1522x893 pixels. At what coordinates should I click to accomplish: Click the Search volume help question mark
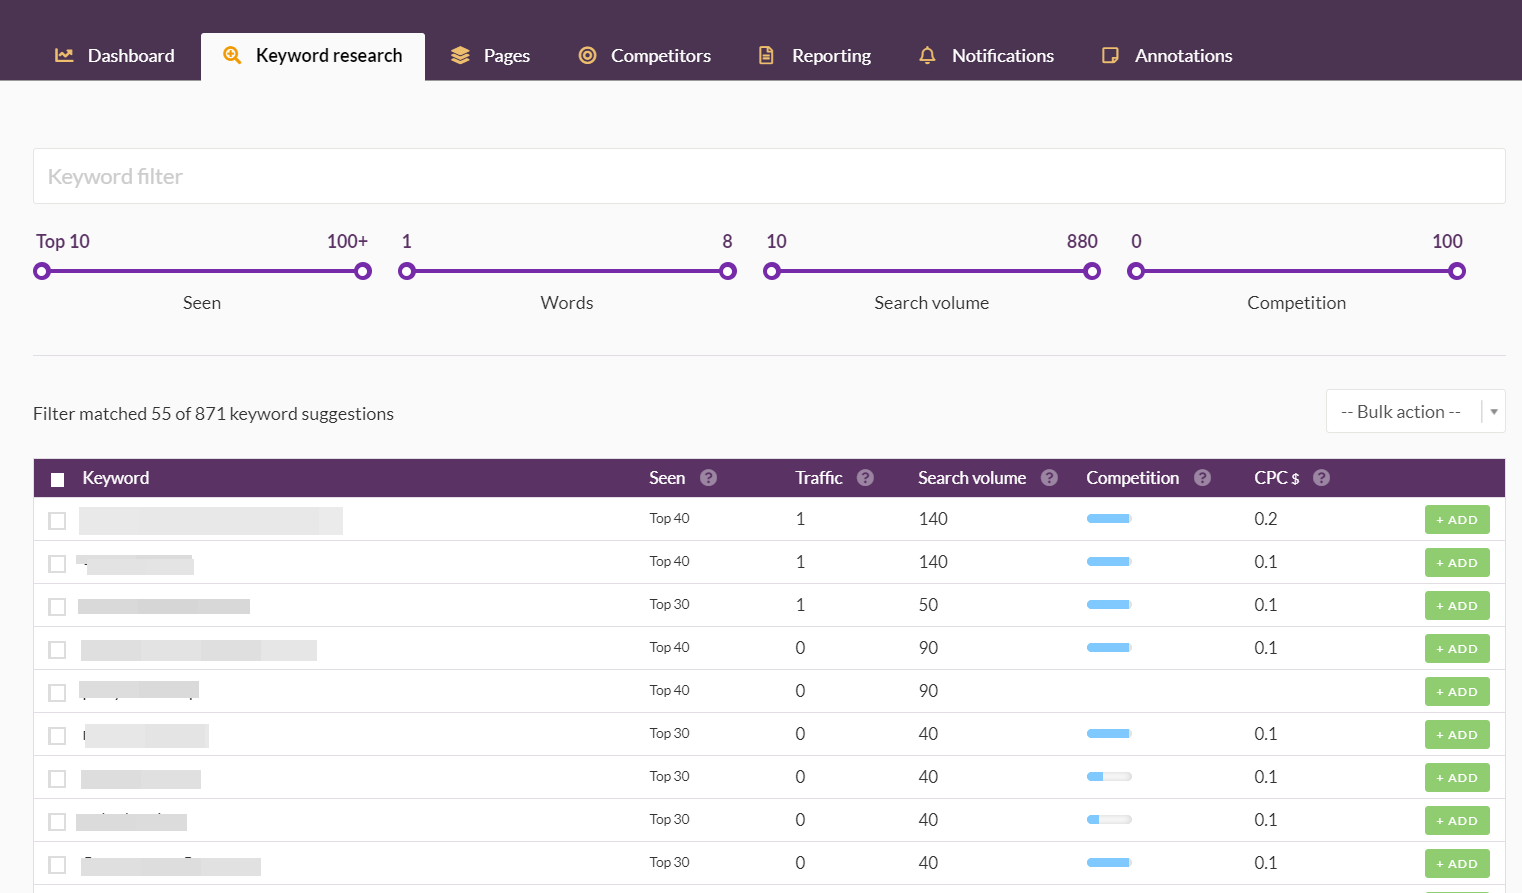(1049, 478)
